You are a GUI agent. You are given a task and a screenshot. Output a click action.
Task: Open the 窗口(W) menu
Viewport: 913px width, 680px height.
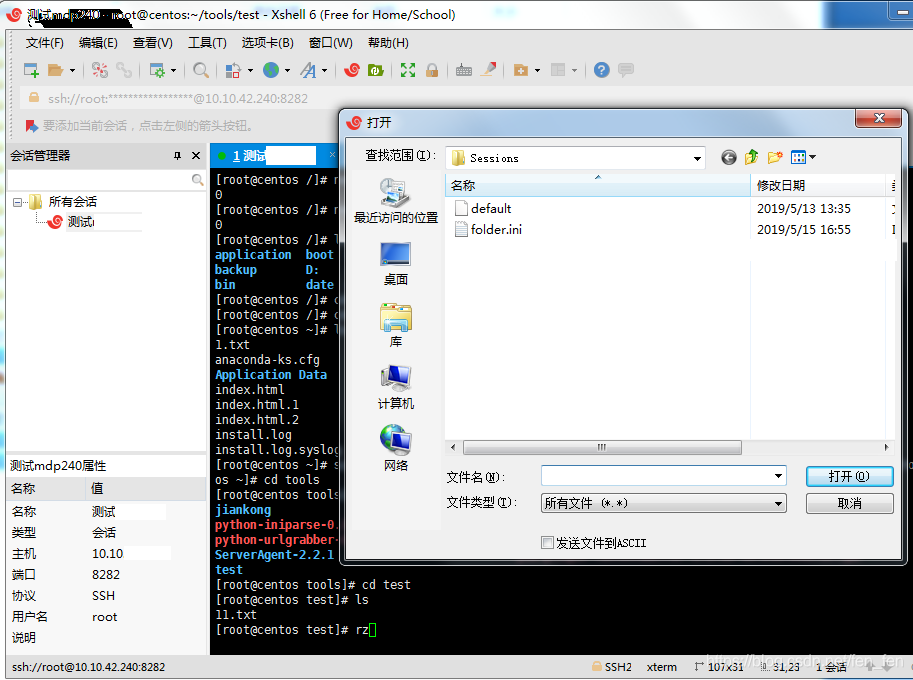point(331,43)
